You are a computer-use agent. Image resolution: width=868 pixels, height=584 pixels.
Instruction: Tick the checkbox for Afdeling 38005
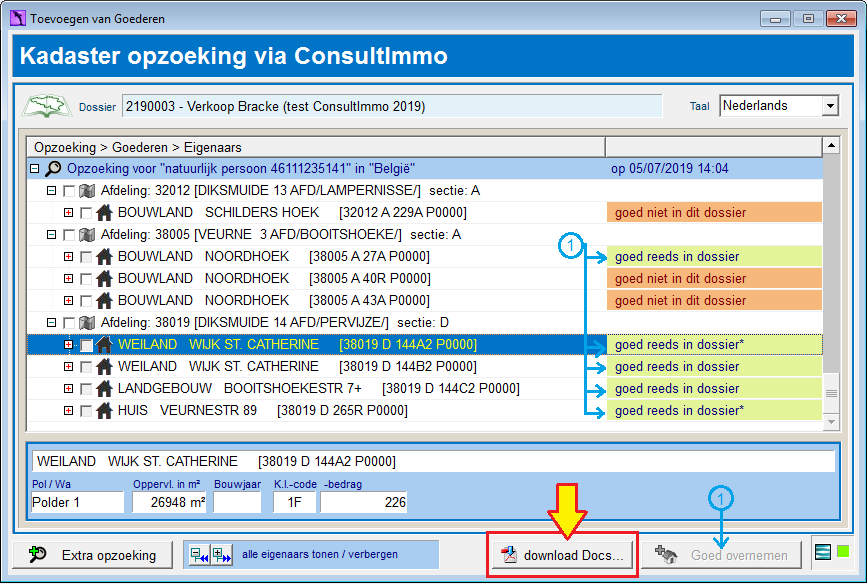click(69, 235)
